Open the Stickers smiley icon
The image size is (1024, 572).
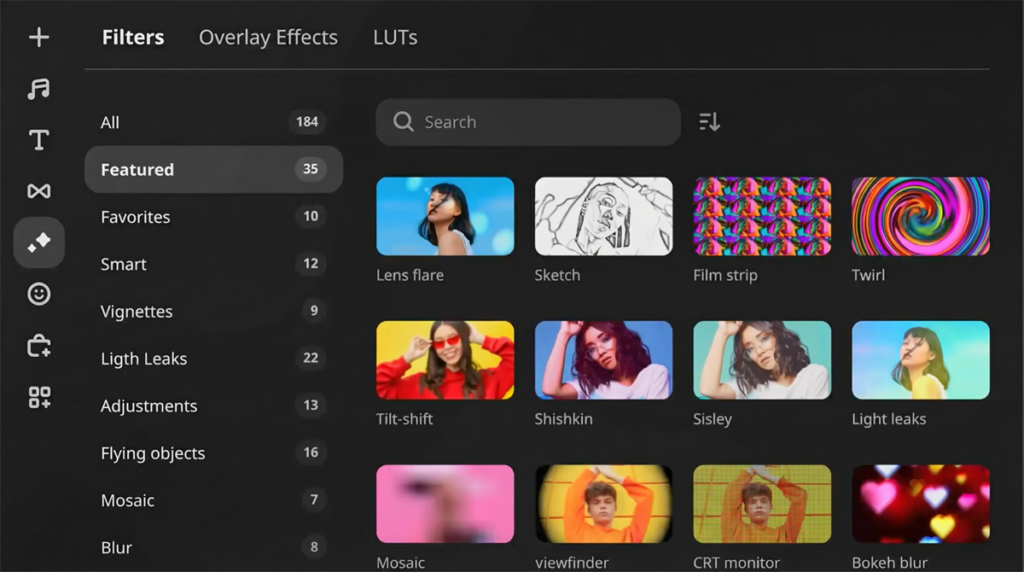point(39,294)
